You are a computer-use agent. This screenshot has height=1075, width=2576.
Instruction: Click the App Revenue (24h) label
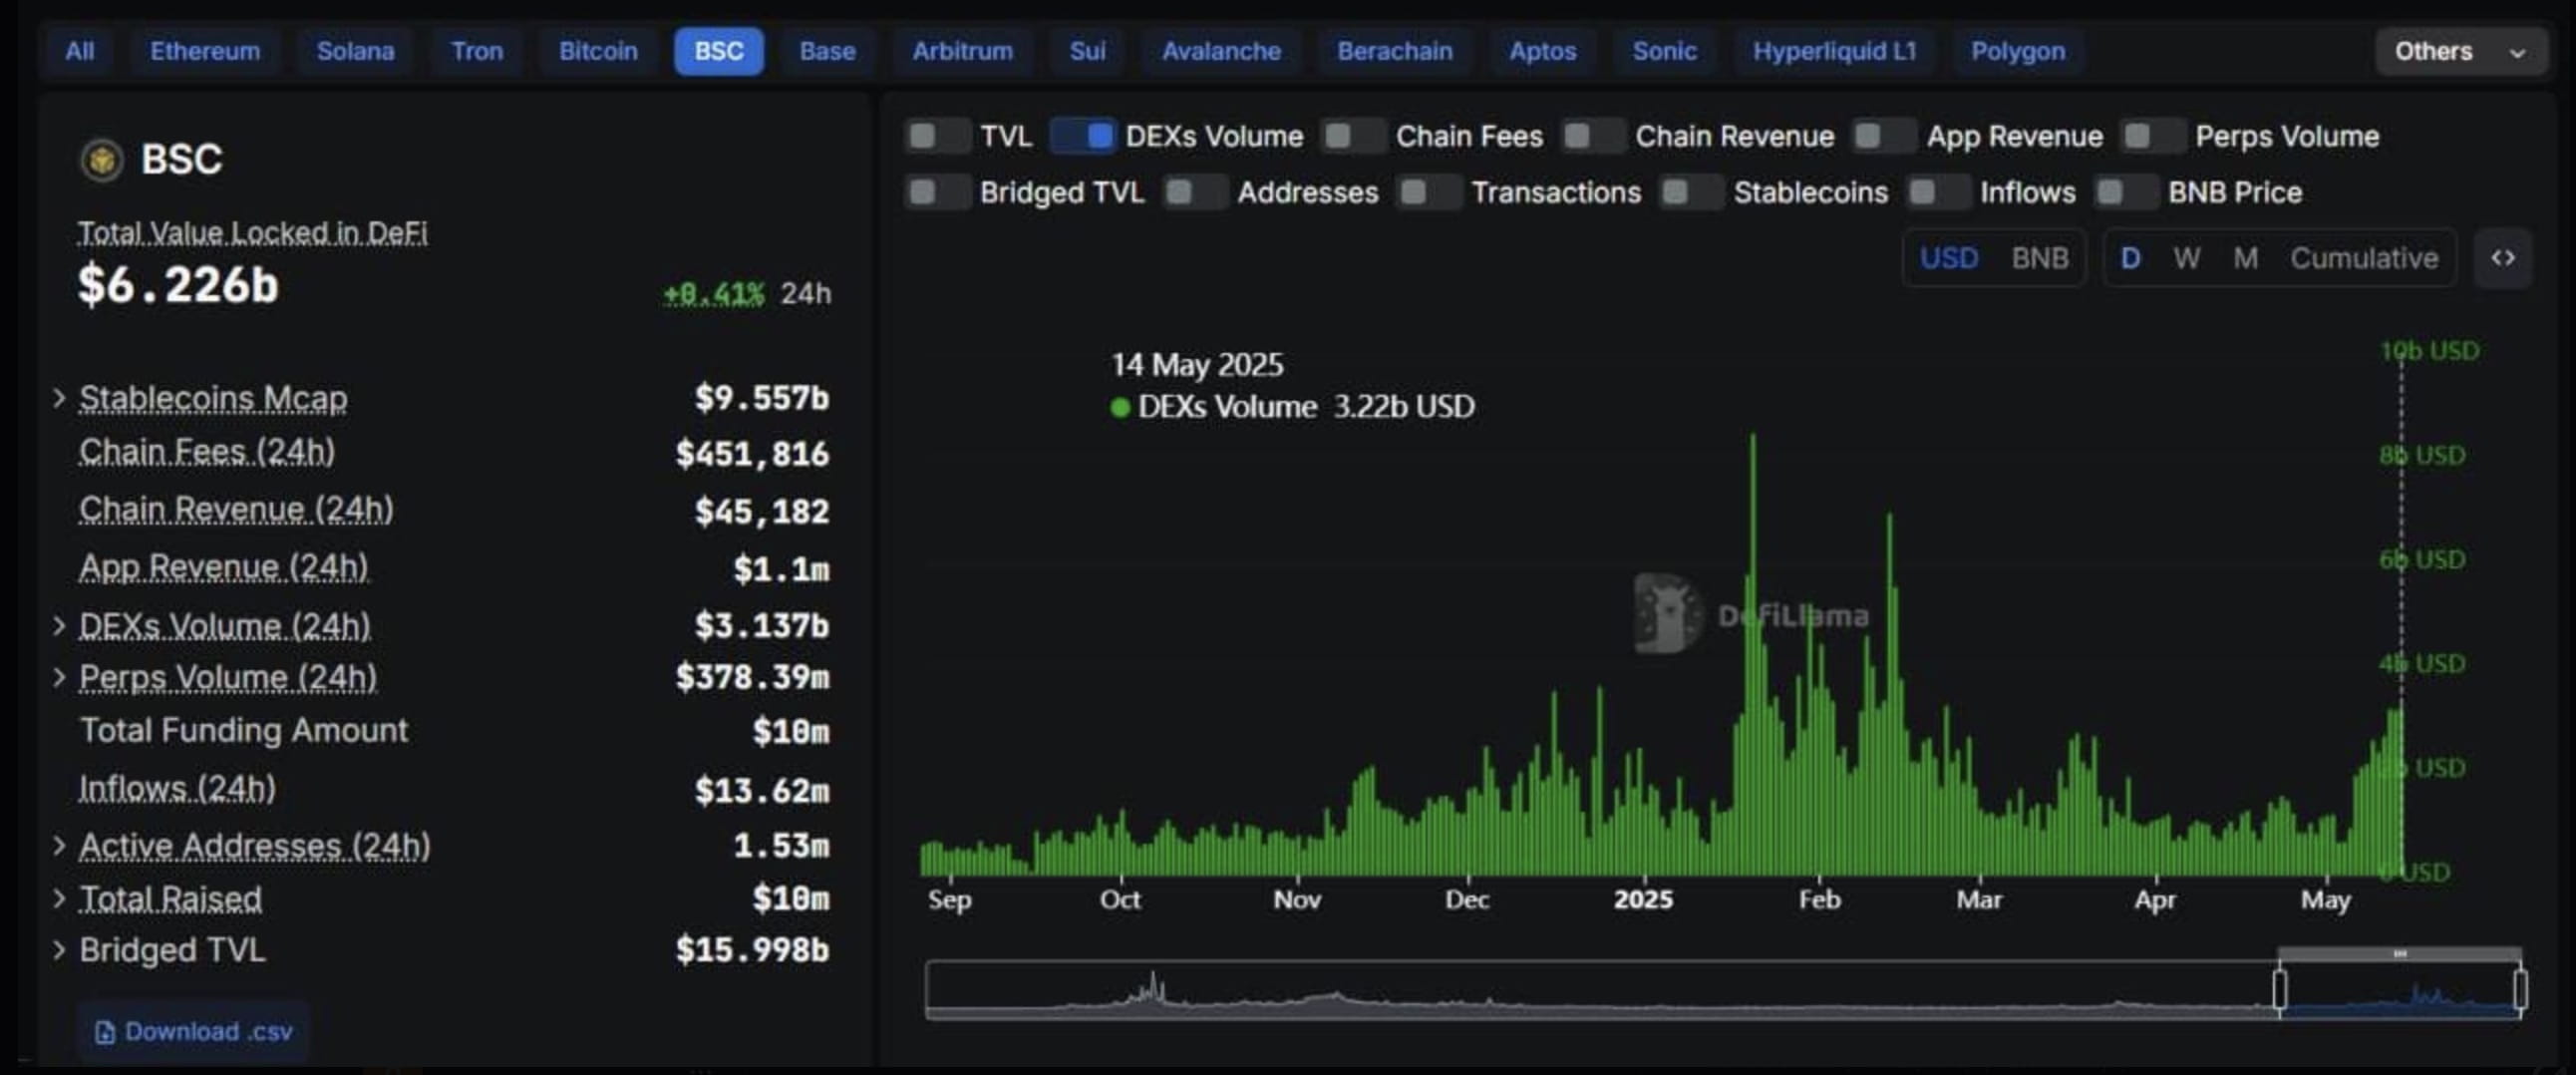tap(224, 567)
